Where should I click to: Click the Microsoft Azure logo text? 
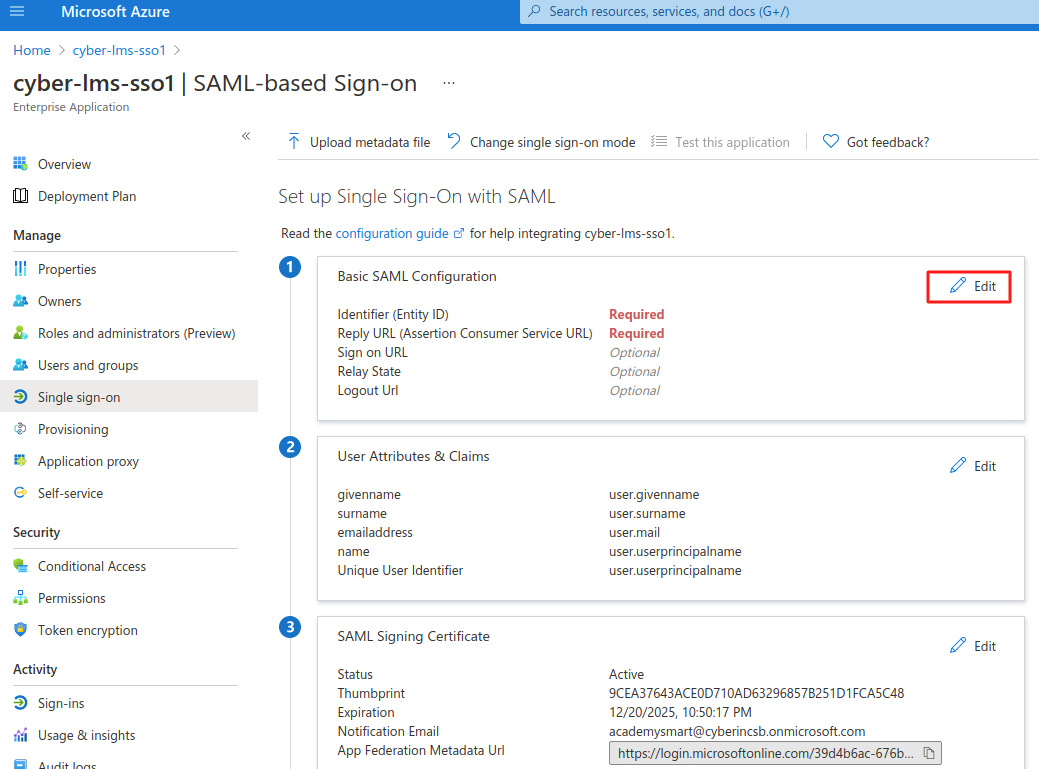coord(115,11)
